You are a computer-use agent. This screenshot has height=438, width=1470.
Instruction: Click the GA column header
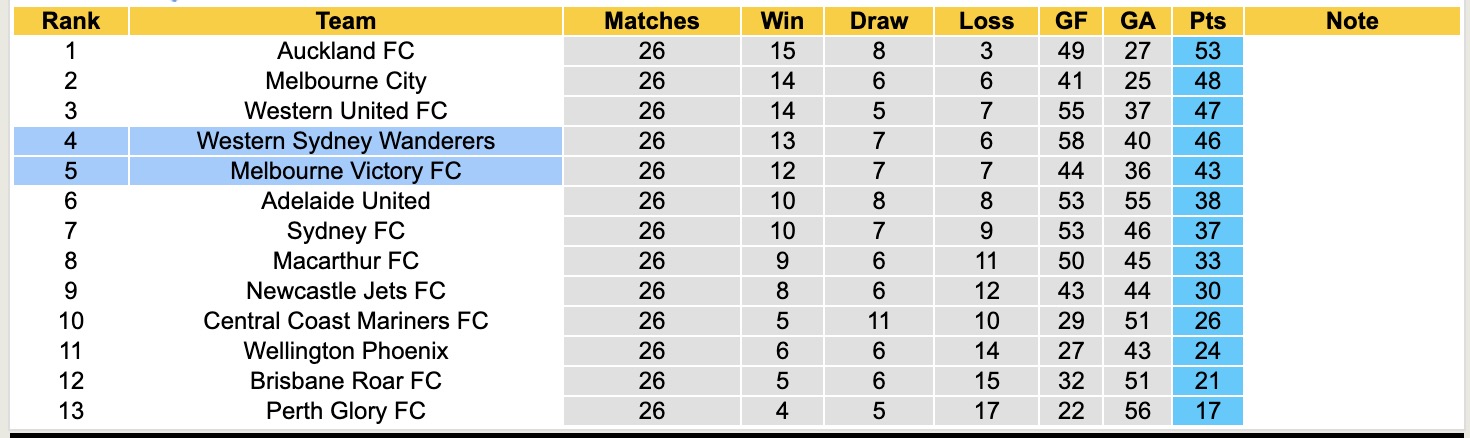1139,21
